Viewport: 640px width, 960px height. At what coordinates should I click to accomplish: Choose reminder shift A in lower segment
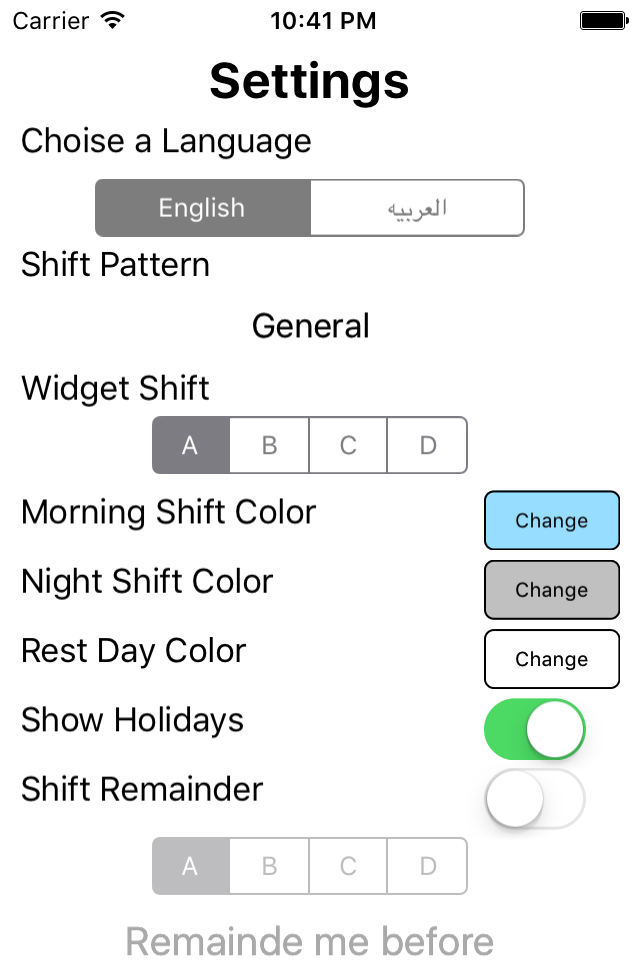(191, 866)
